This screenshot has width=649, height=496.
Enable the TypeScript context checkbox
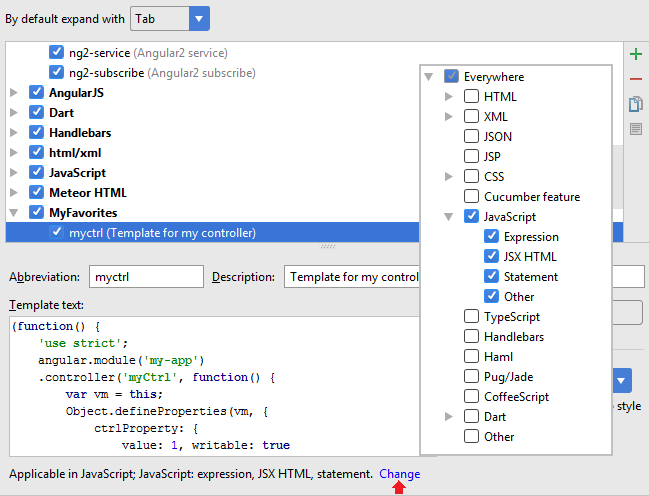tap(472, 317)
